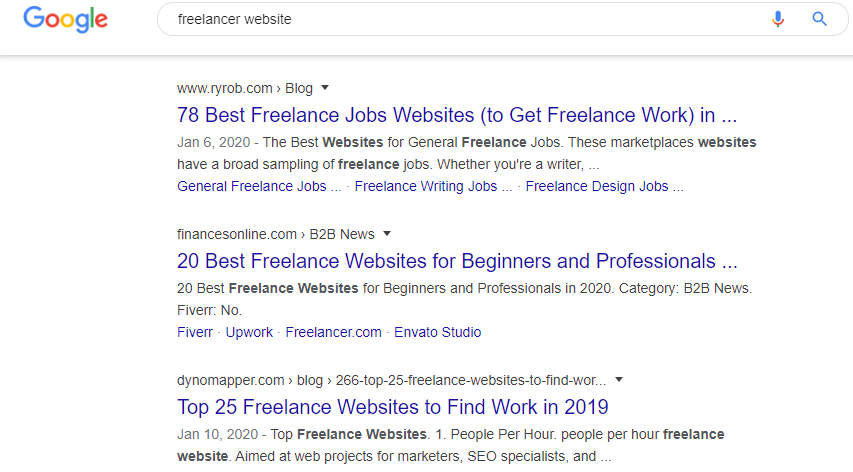Click the financesonline.com › B2B News breadcrumb
Image resolution: width=853 pixels, height=472 pixels.
(275, 234)
